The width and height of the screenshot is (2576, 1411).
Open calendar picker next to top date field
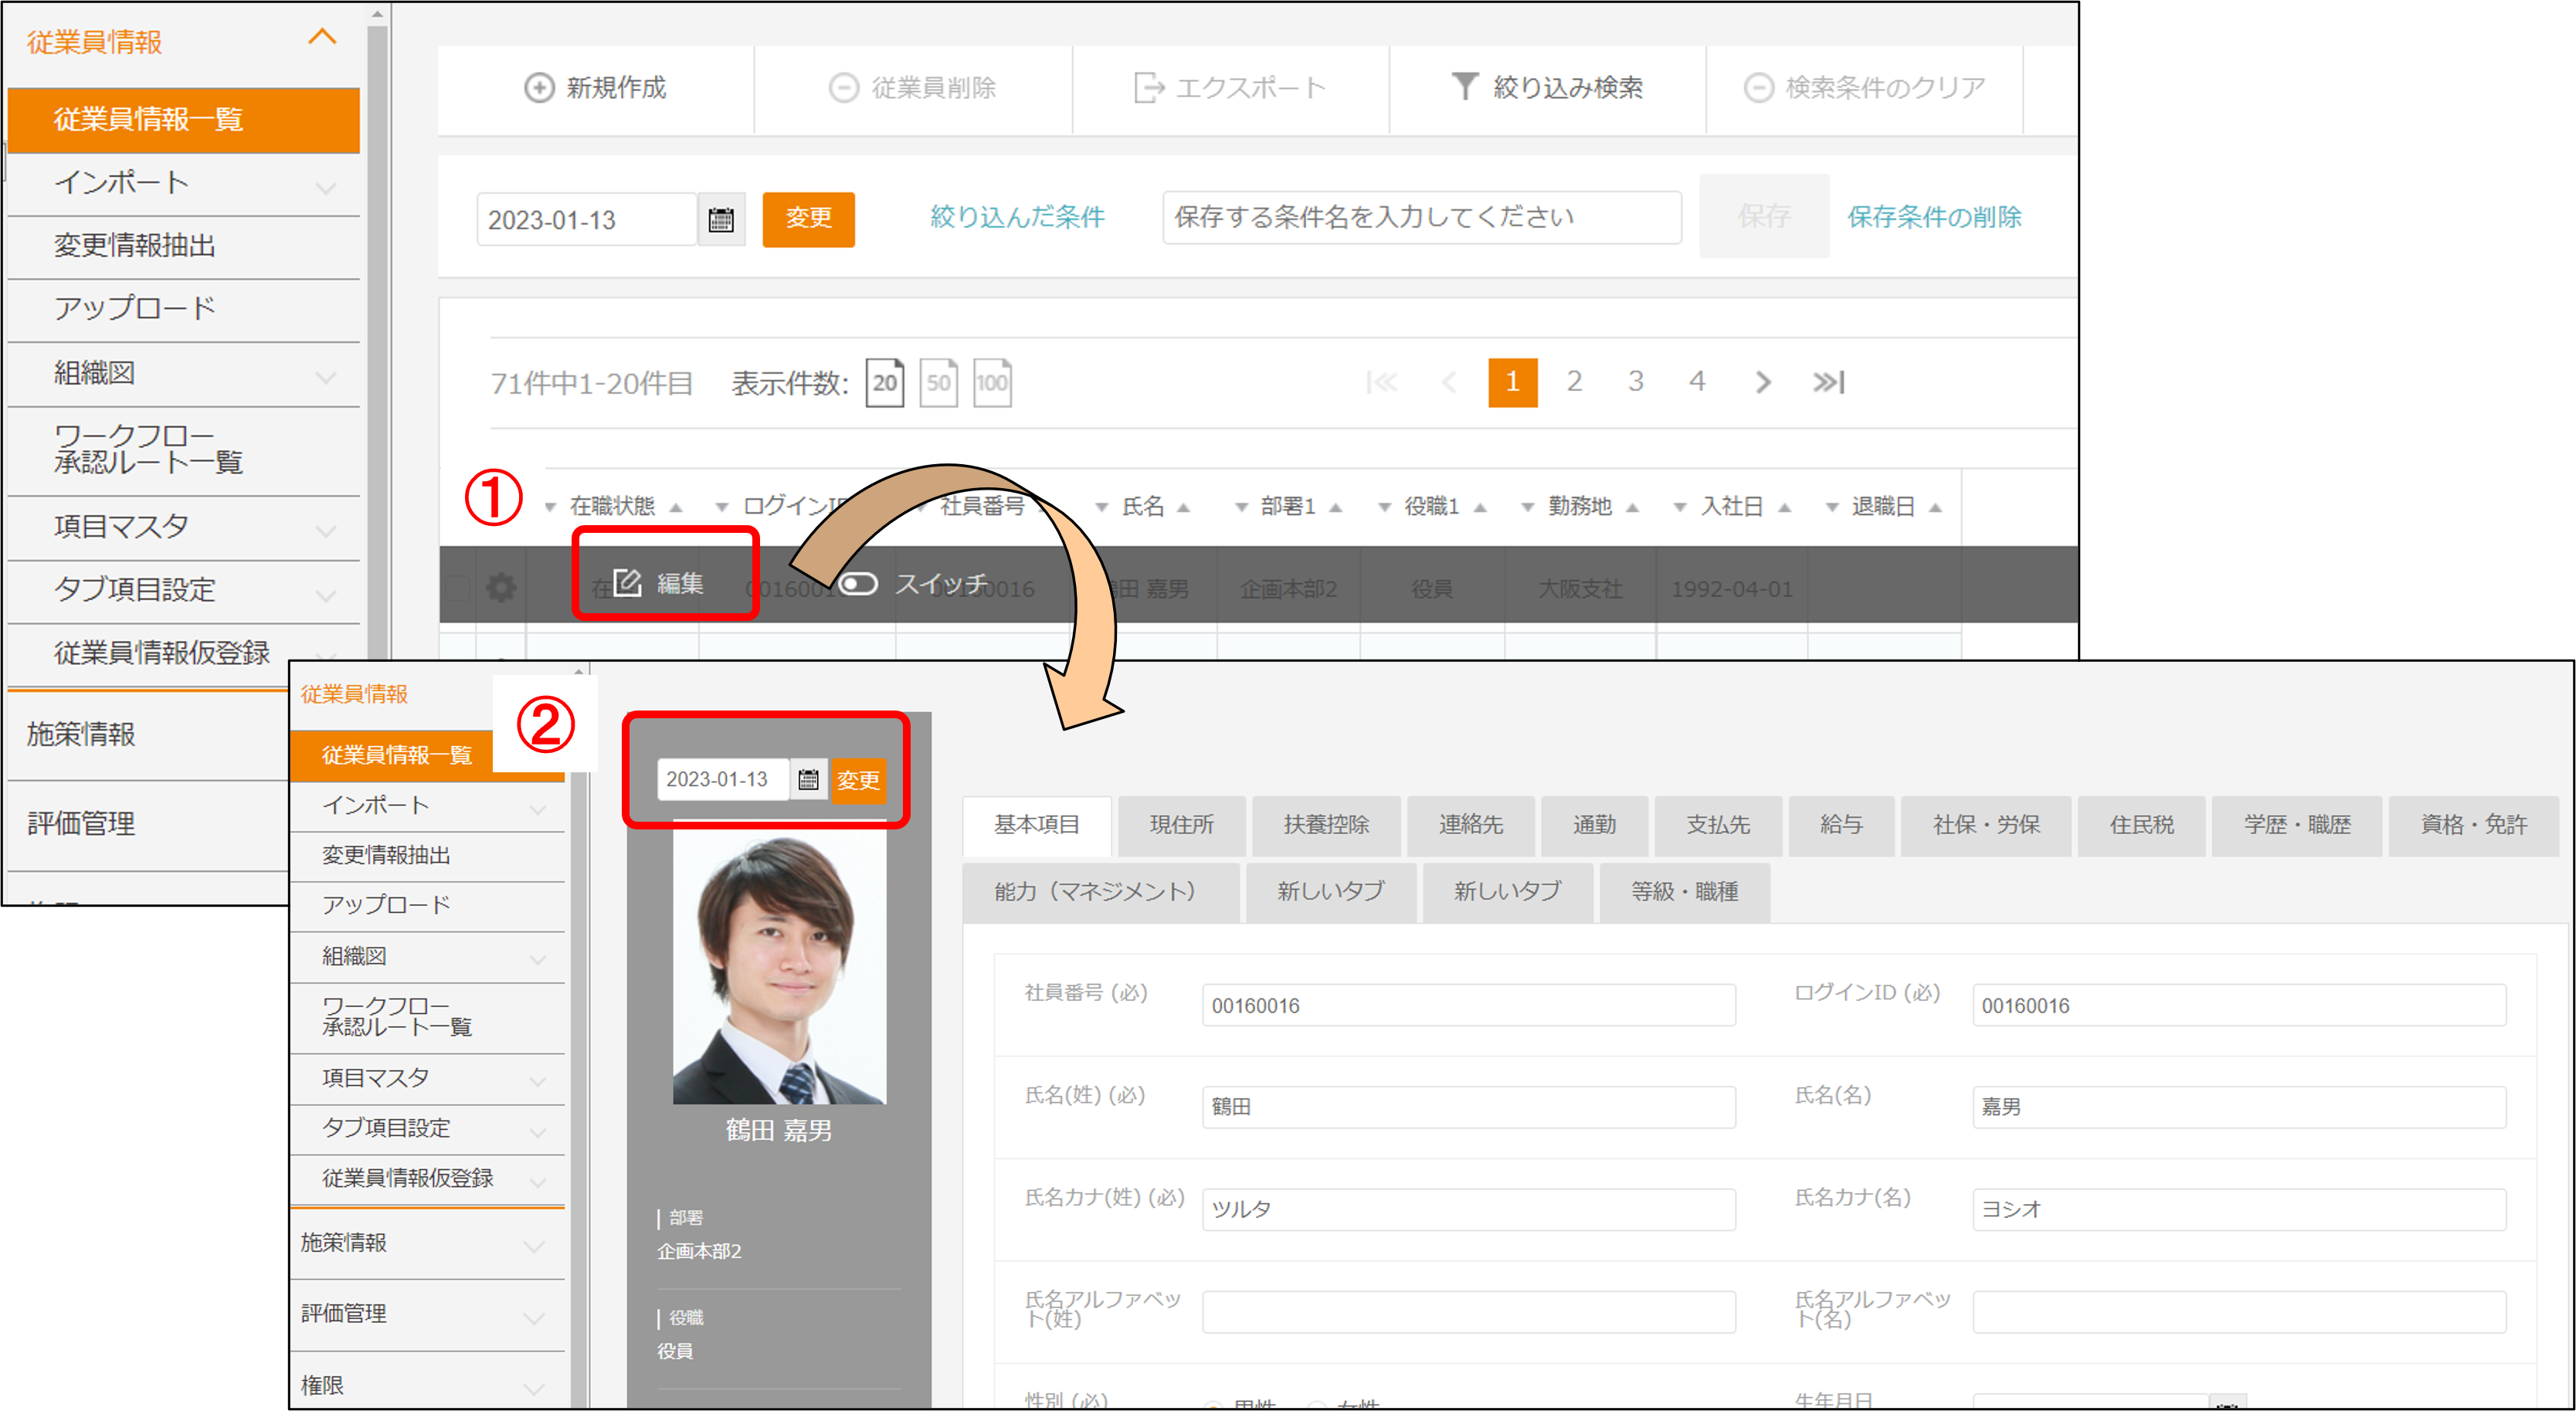coord(721,219)
